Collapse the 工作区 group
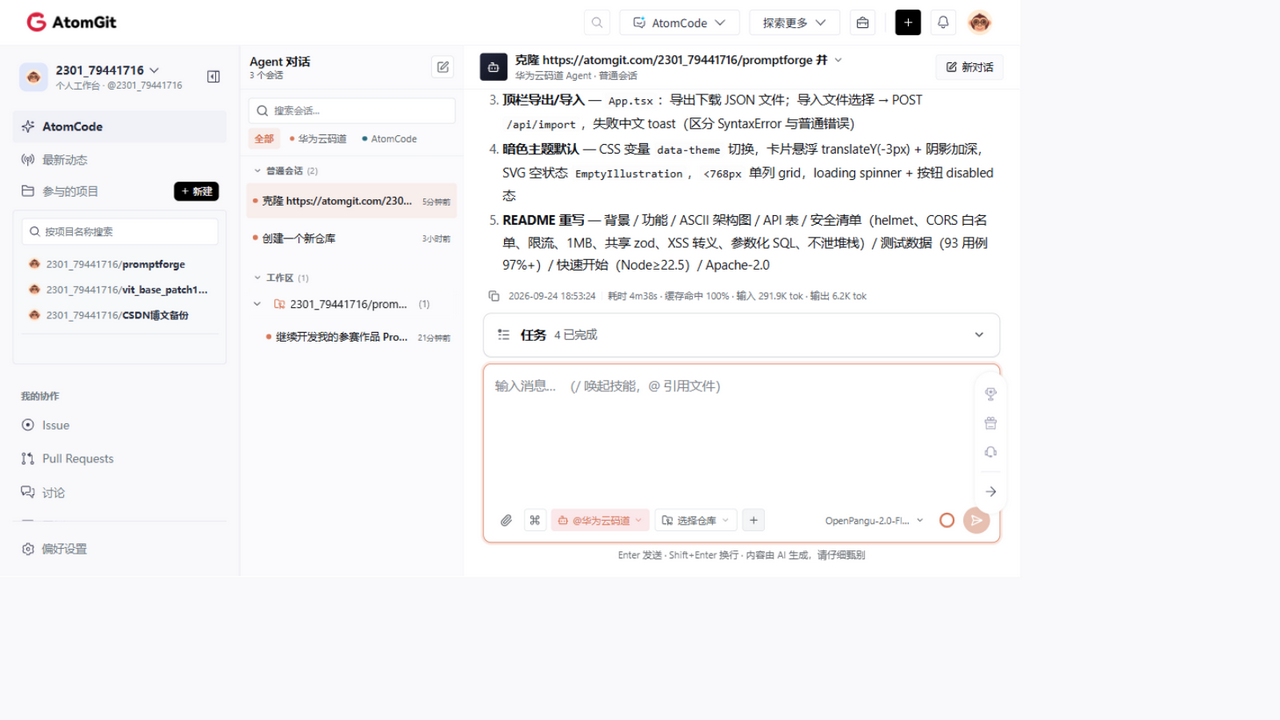 pyautogui.click(x=258, y=278)
